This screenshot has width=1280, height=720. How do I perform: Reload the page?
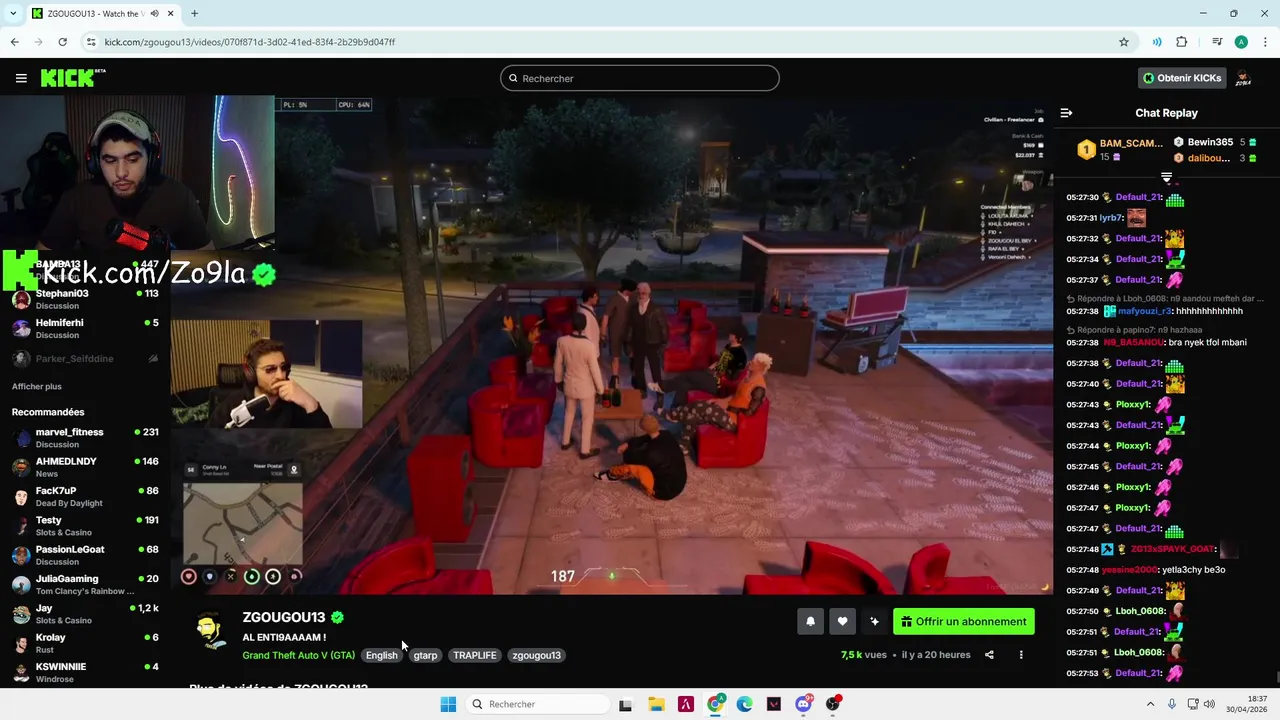(62, 42)
